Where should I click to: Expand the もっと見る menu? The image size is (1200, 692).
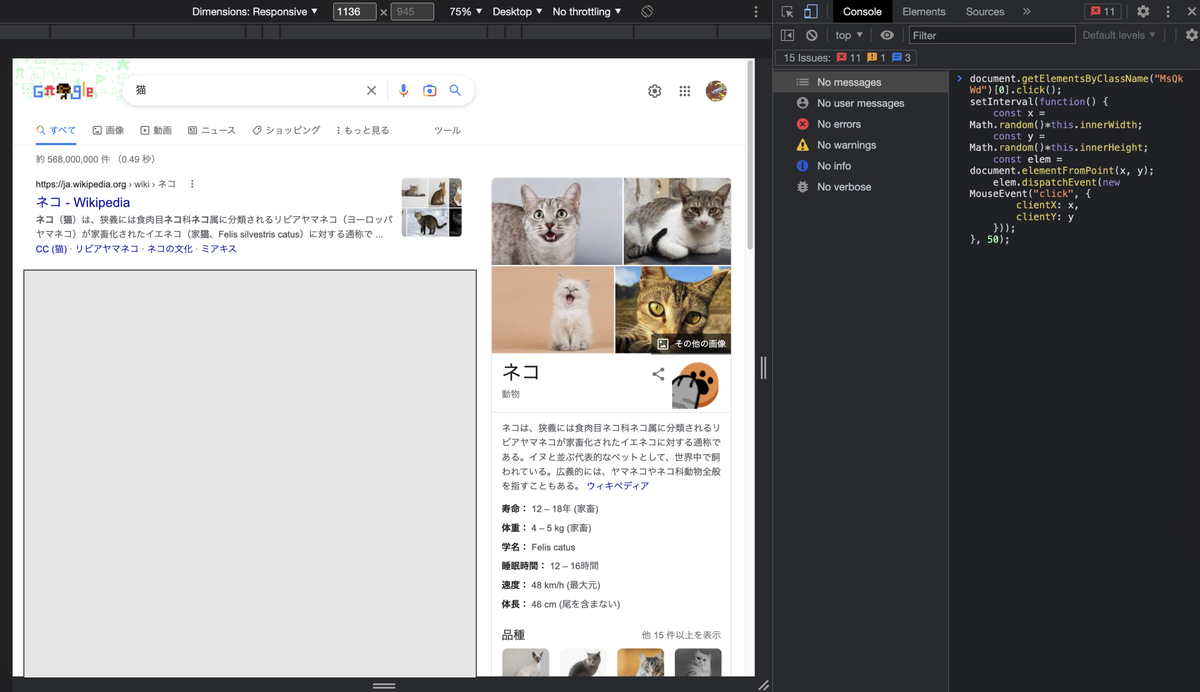[x=363, y=130]
